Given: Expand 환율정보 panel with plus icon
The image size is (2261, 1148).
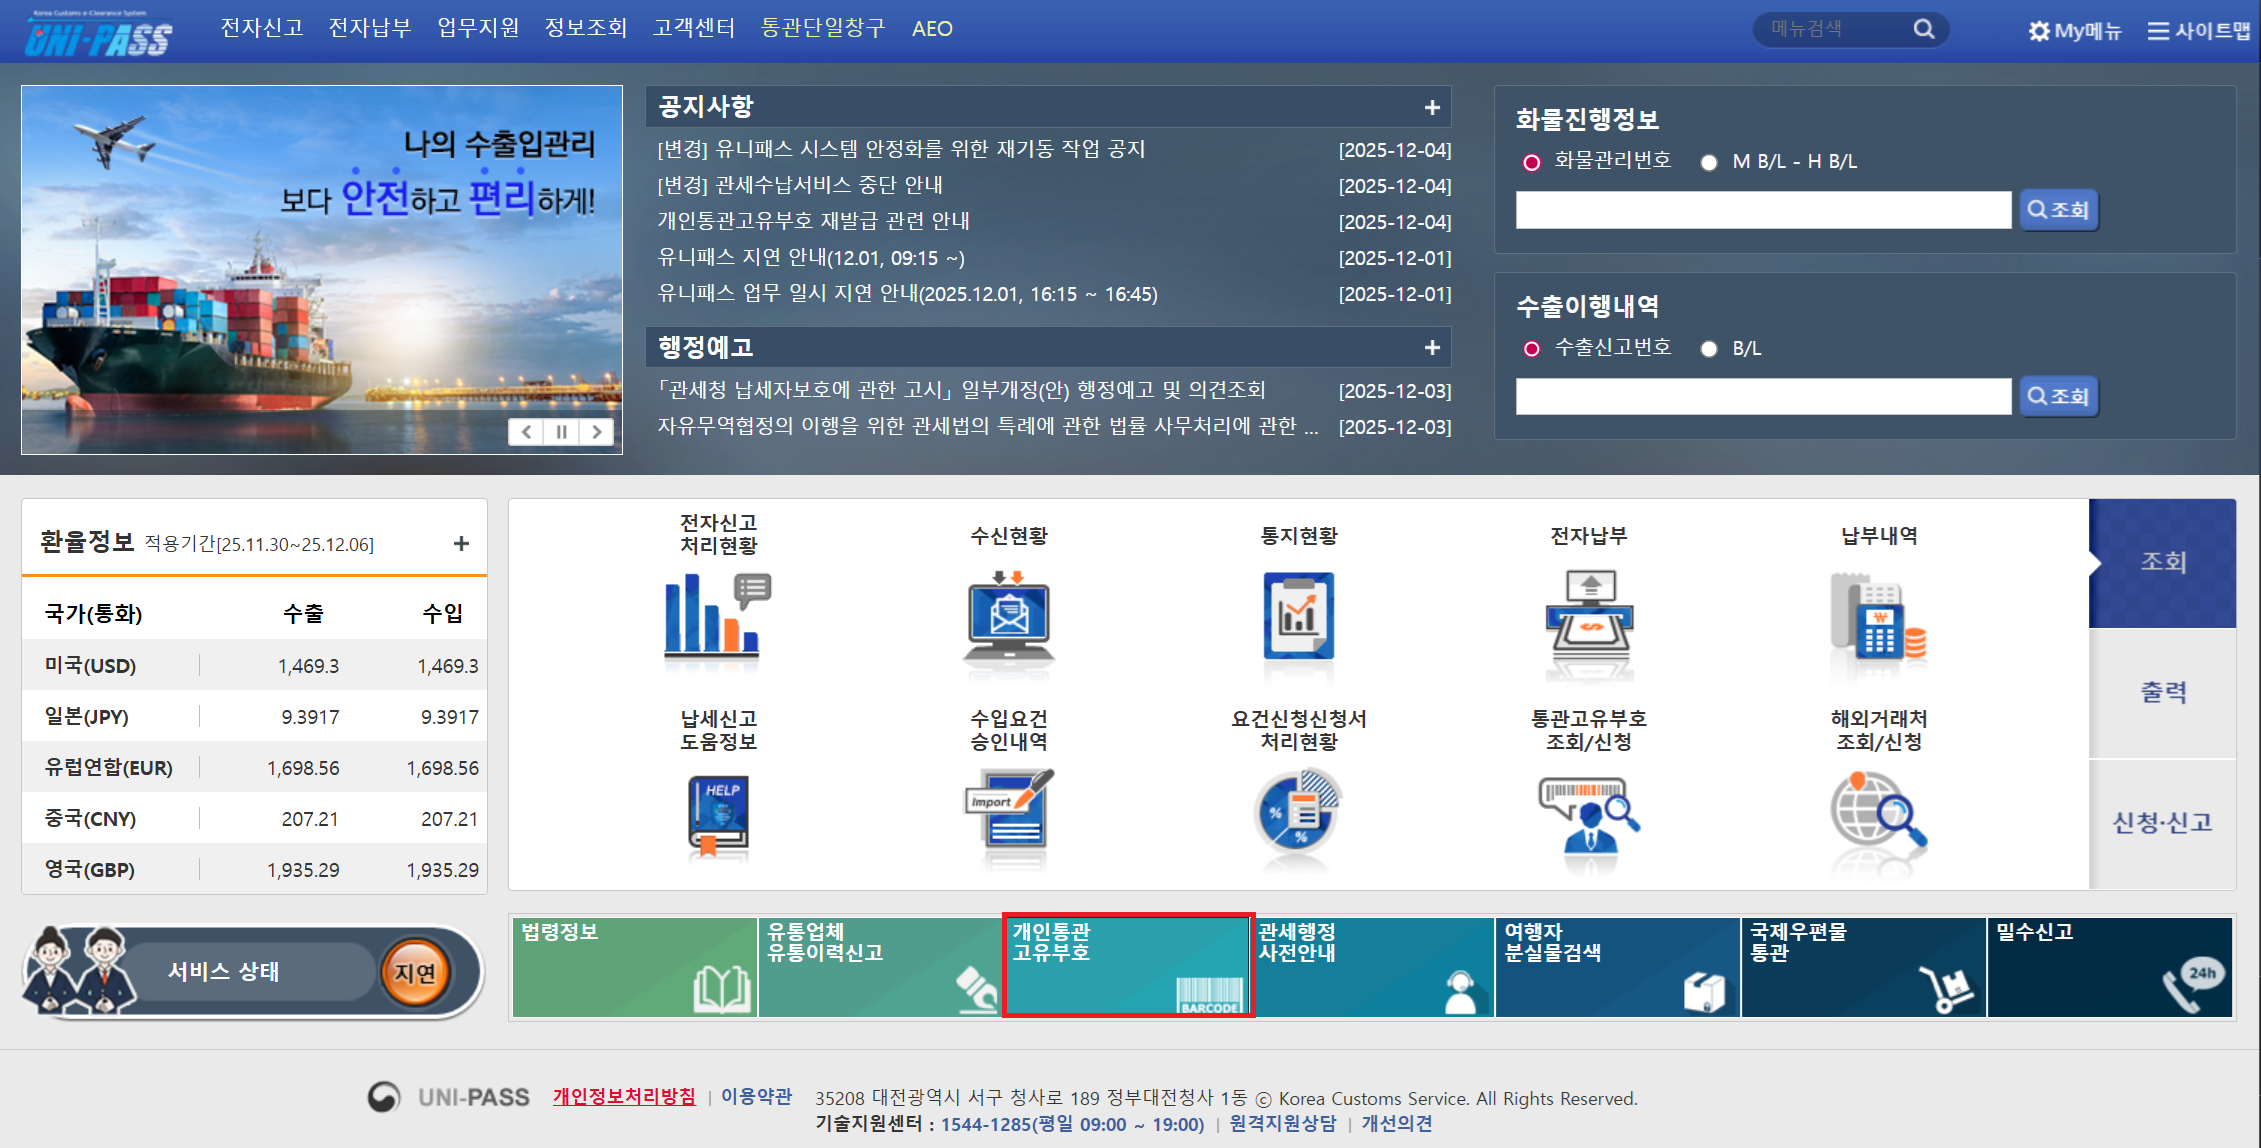Looking at the screenshot, I should point(461,544).
